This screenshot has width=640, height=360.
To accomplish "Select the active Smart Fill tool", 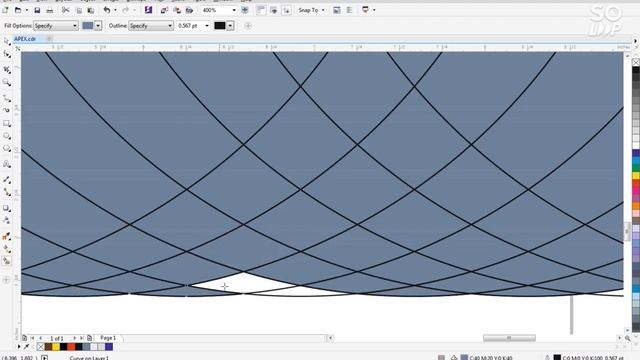I will (x=7, y=261).
